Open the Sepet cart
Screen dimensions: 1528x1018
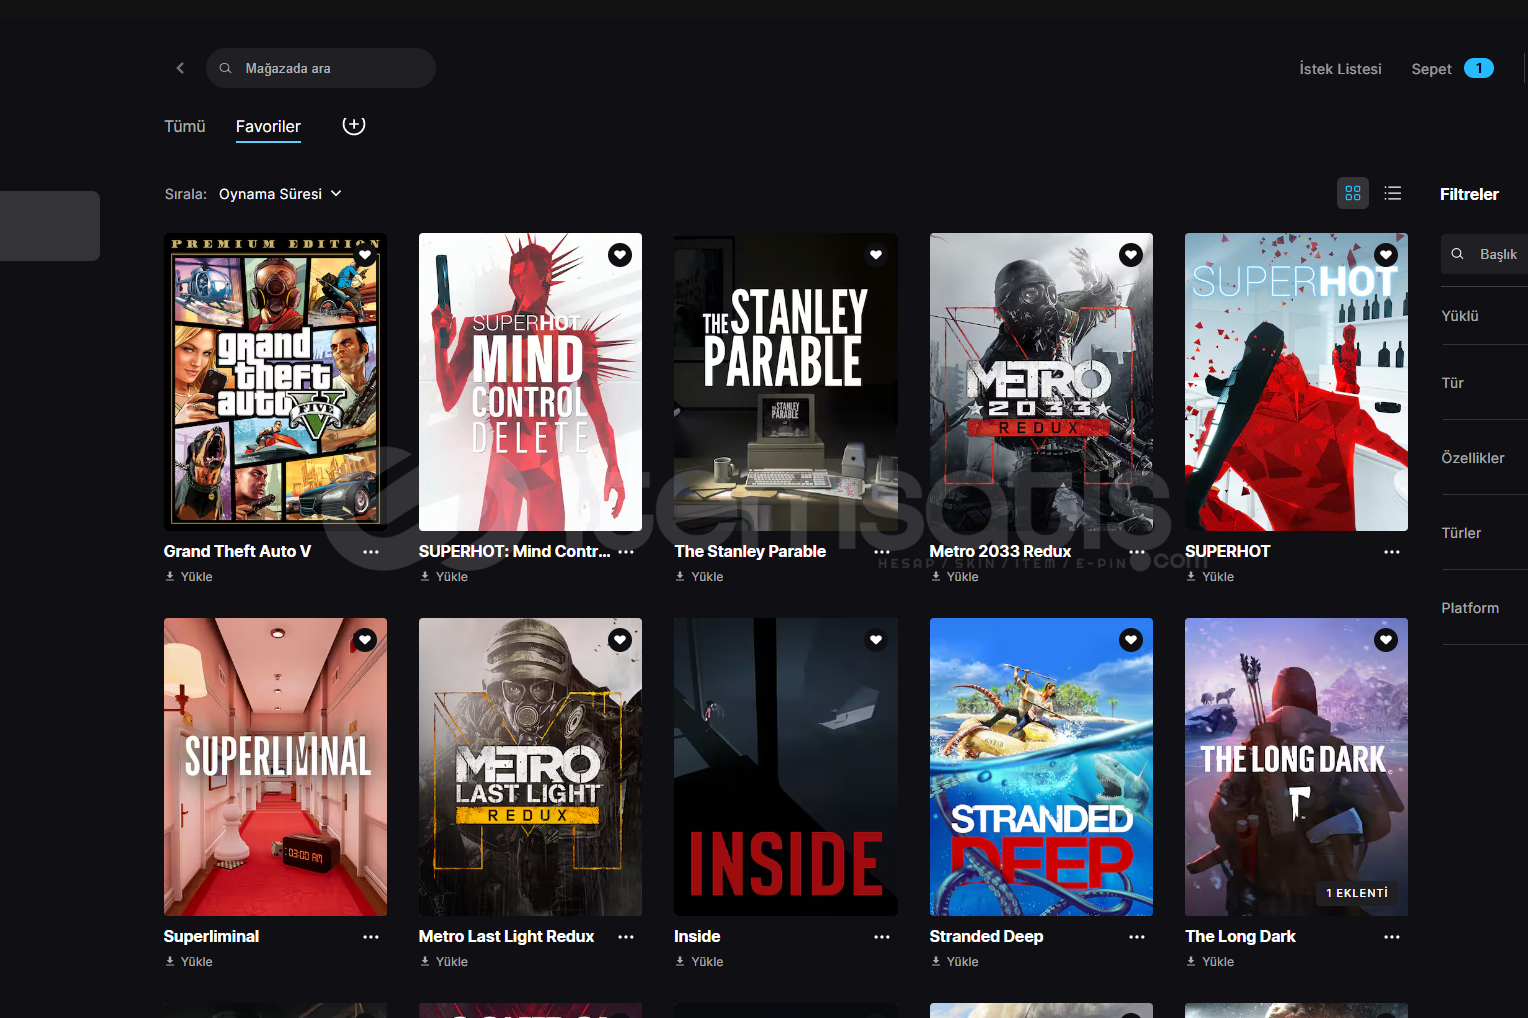pos(1431,69)
